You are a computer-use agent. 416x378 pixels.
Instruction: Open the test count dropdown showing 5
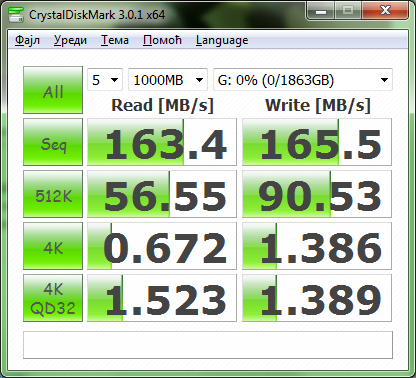[105, 80]
